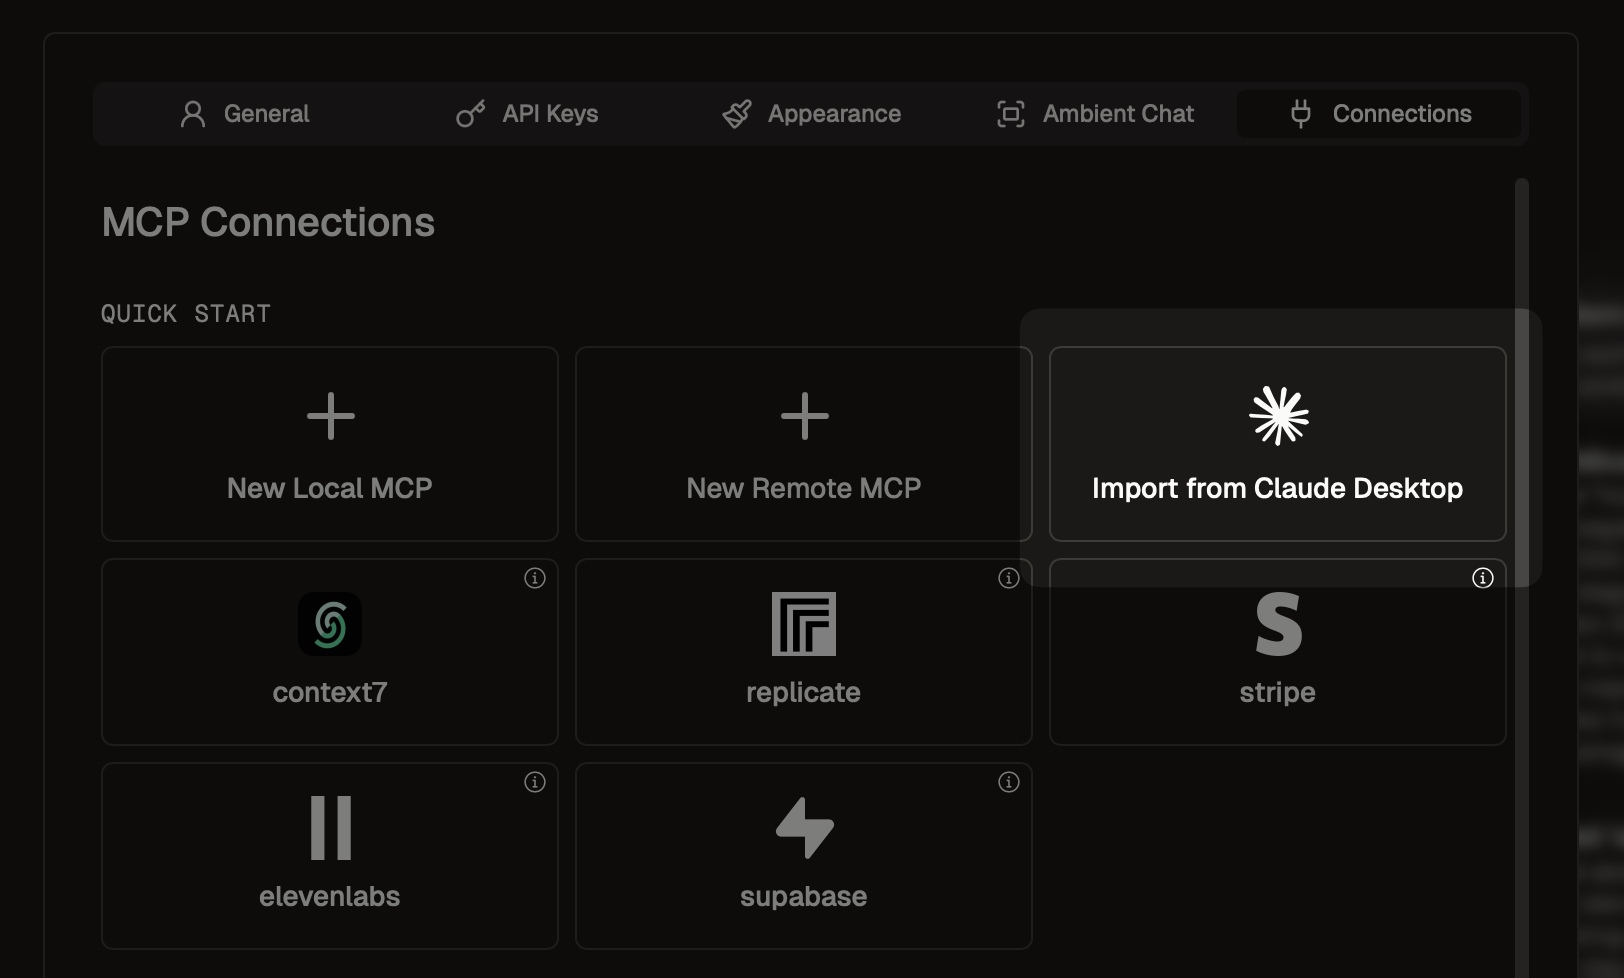Select the Connections tab

coord(1380,114)
